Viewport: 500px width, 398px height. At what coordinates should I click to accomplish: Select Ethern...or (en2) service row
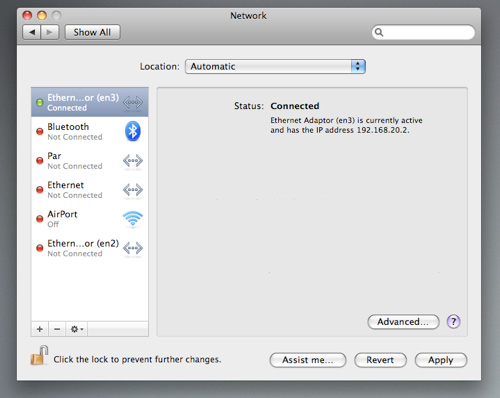[90, 248]
